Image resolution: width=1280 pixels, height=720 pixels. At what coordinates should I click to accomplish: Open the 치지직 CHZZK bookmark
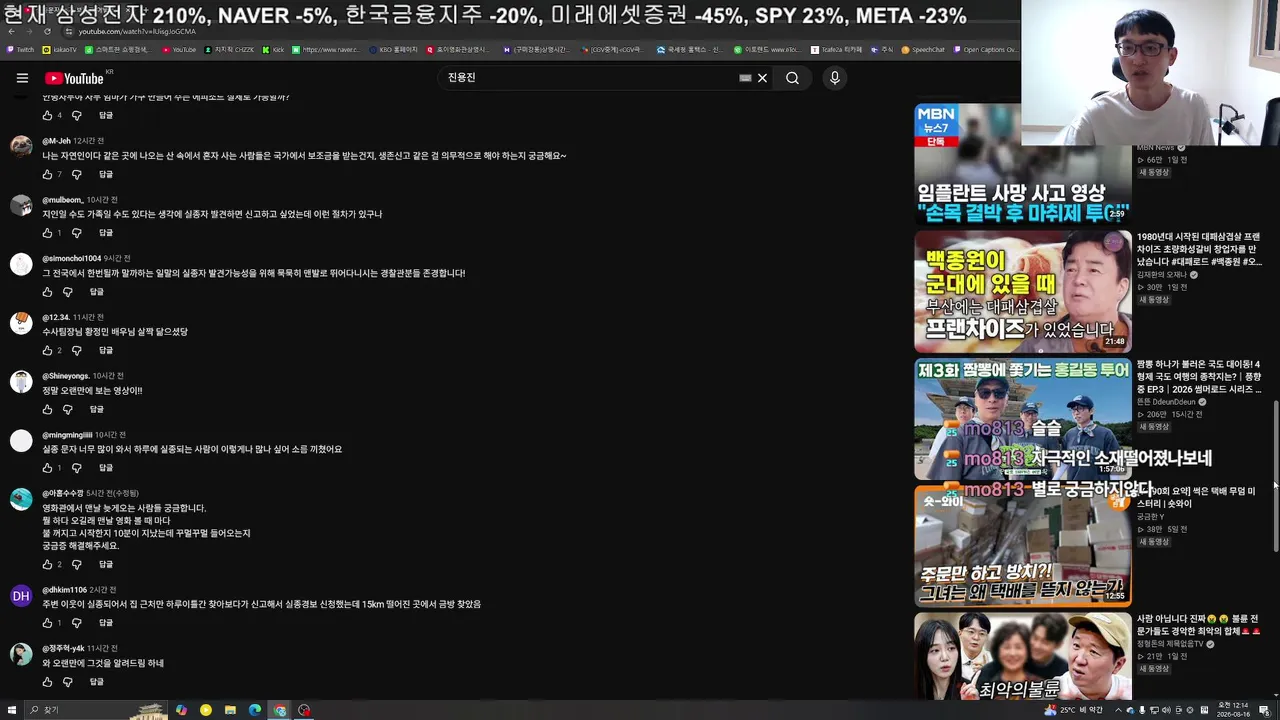[x=229, y=49]
